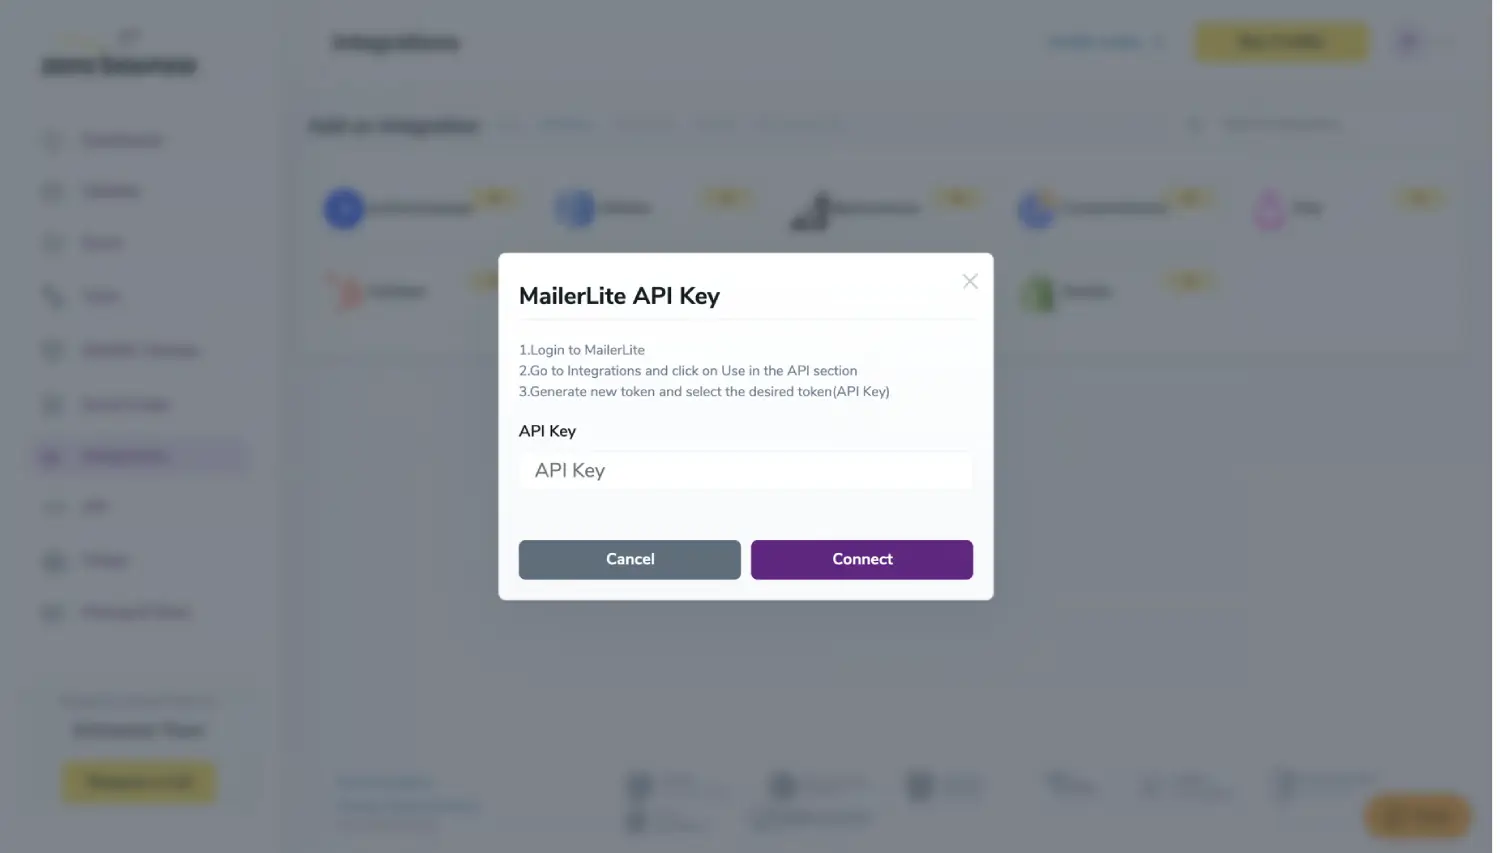Open the chat bubble icon bottom right

click(x=1416, y=816)
